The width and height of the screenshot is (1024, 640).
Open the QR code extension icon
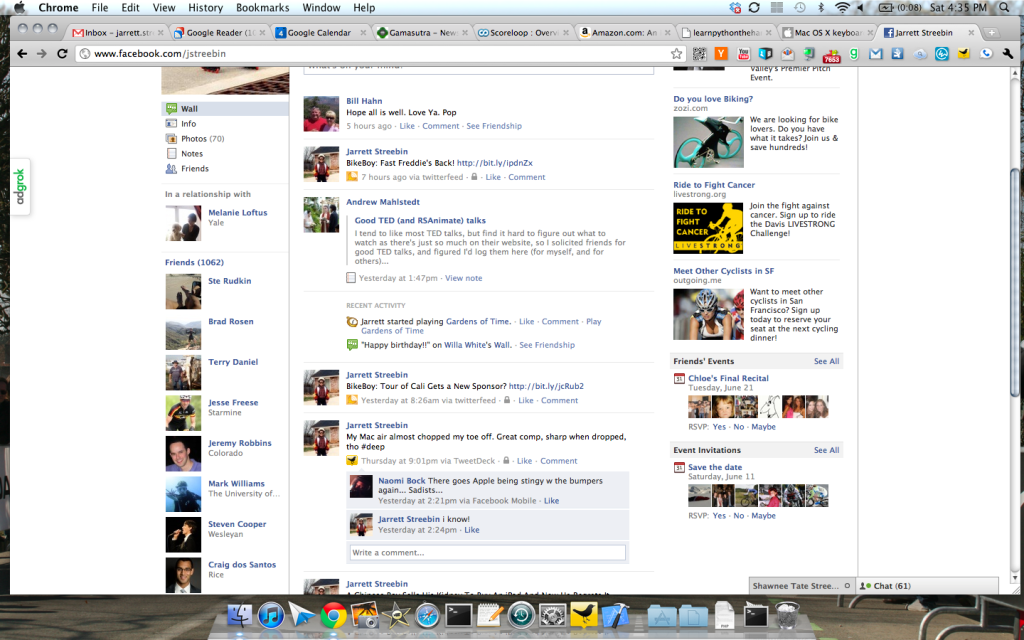699,54
